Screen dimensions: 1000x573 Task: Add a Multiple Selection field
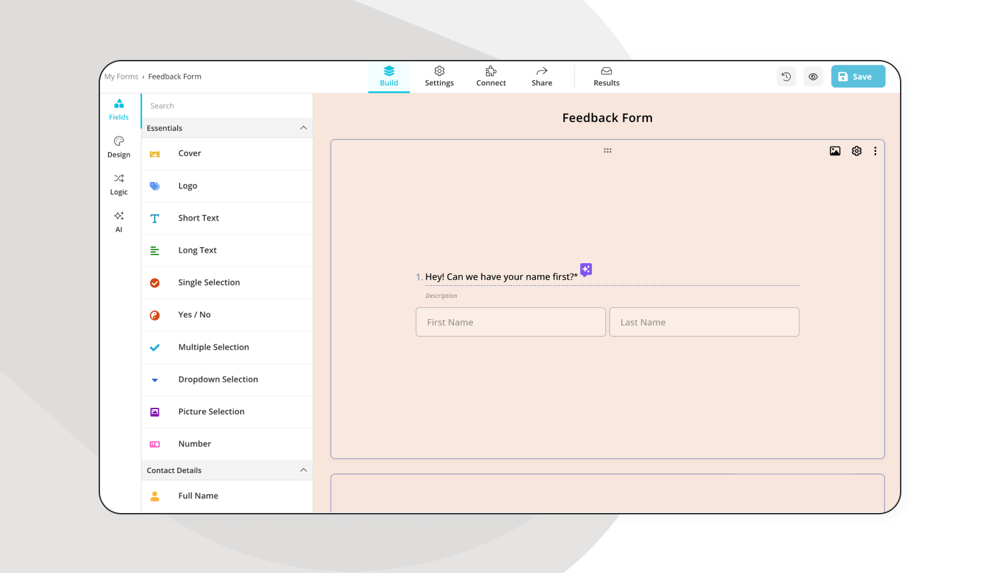coord(213,347)
